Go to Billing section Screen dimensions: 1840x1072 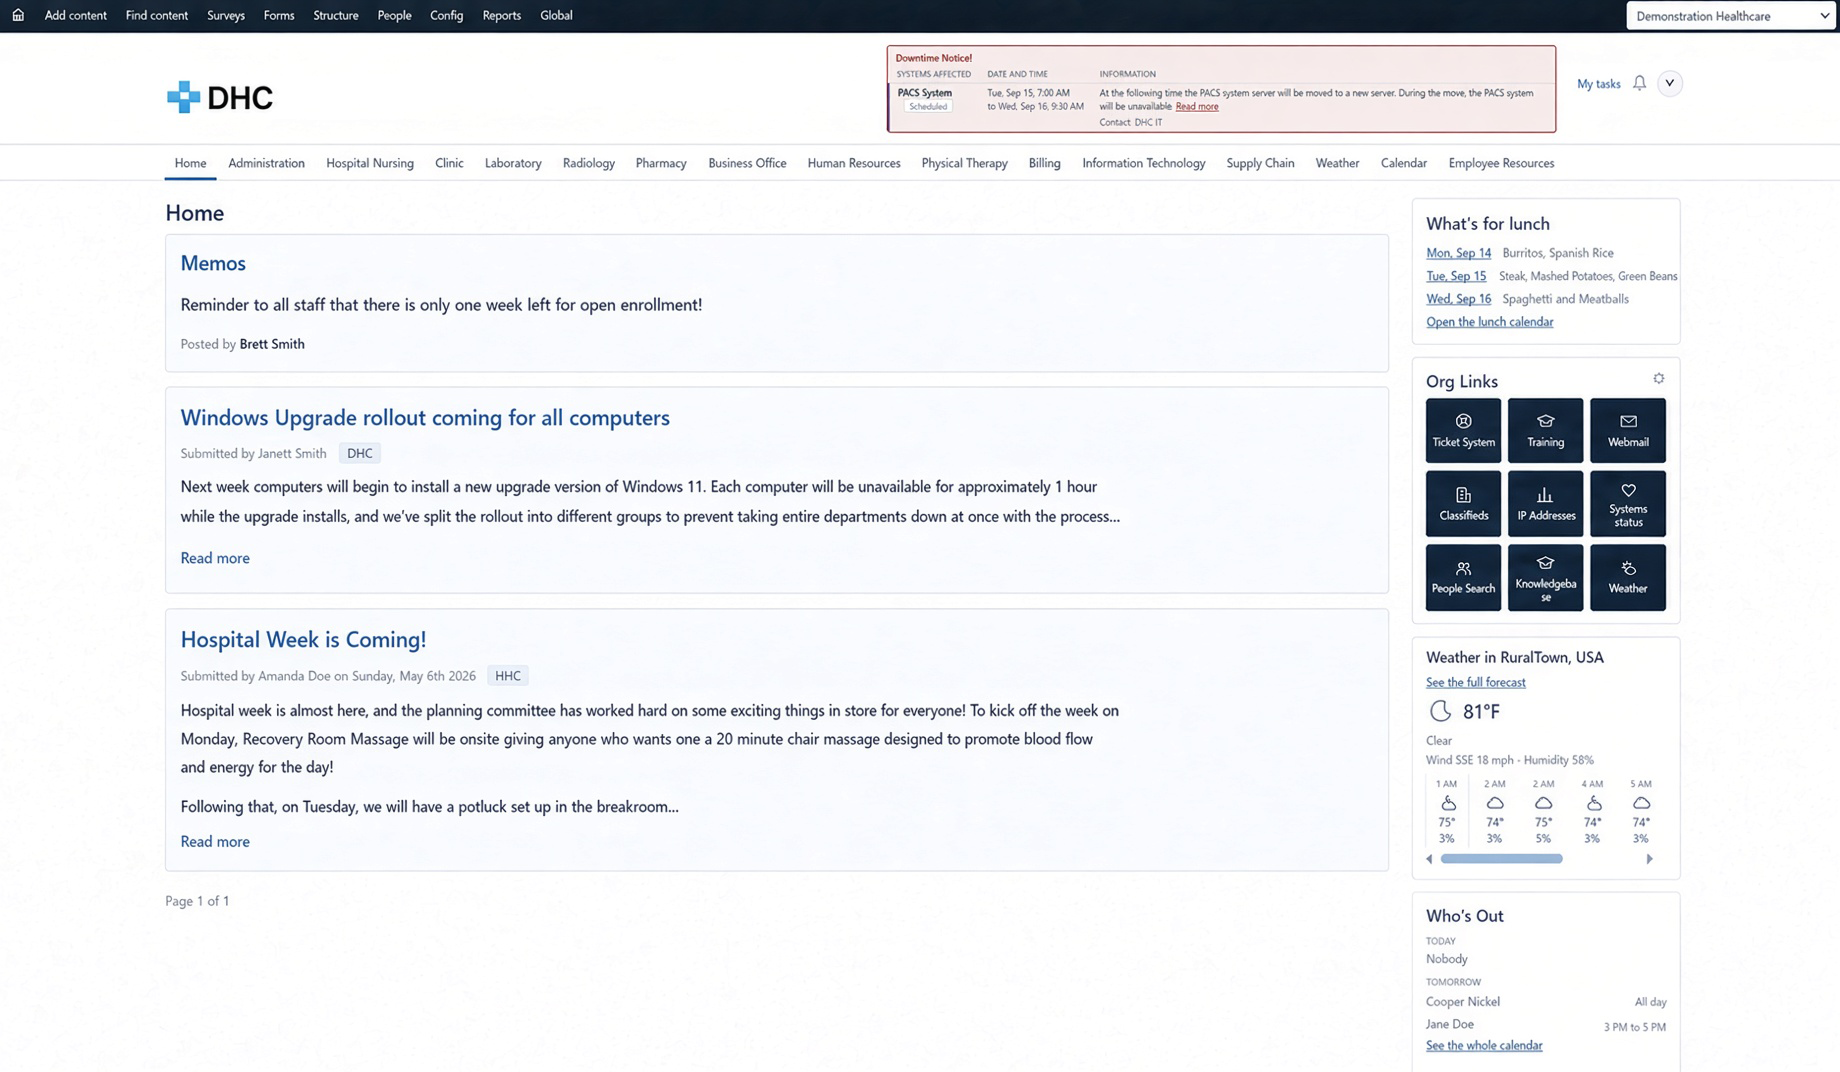[x=1044, y=163]
